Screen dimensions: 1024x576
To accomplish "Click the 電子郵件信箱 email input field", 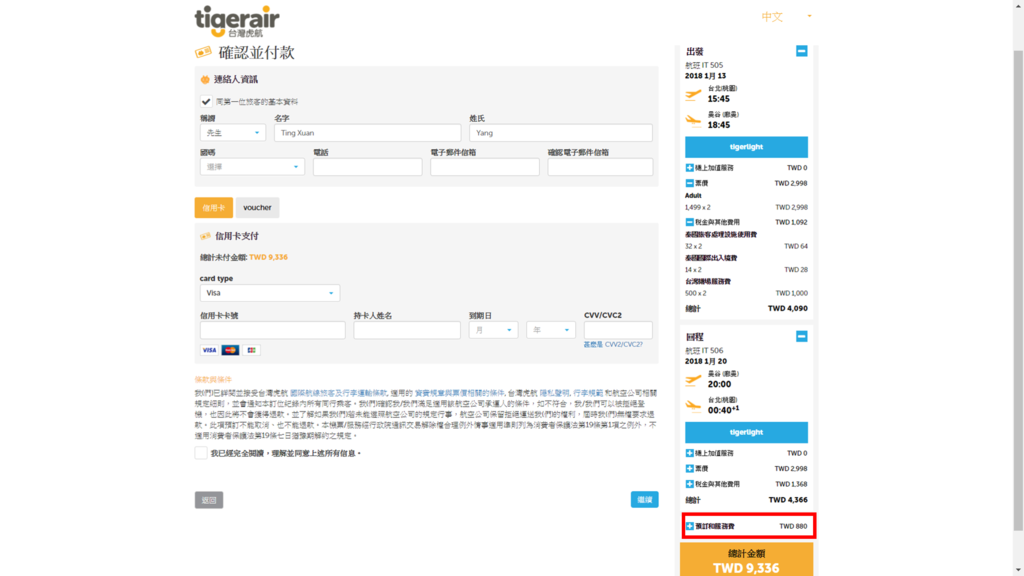I will 485,167.
